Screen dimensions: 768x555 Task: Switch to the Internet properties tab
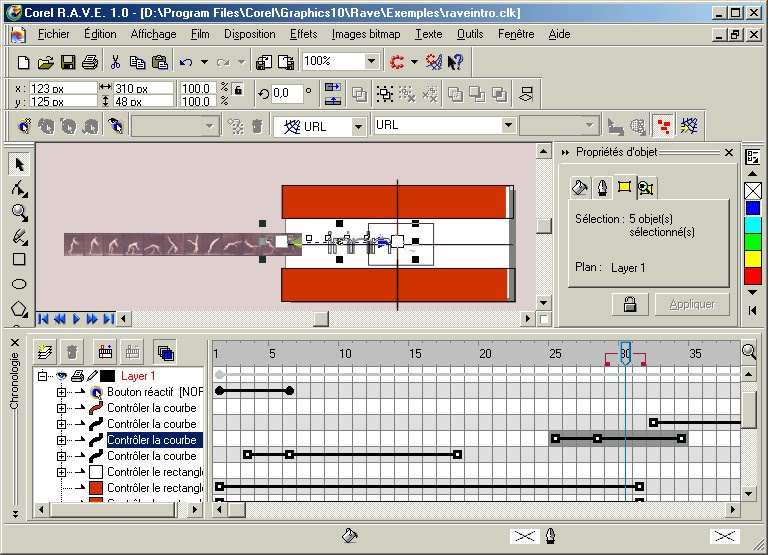click(647, 188)
